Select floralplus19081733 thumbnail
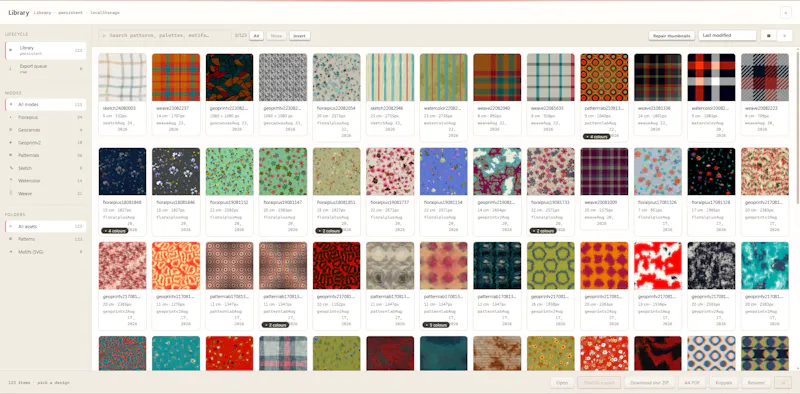Screen dimensions: 800x394 (x=551, y=171)
